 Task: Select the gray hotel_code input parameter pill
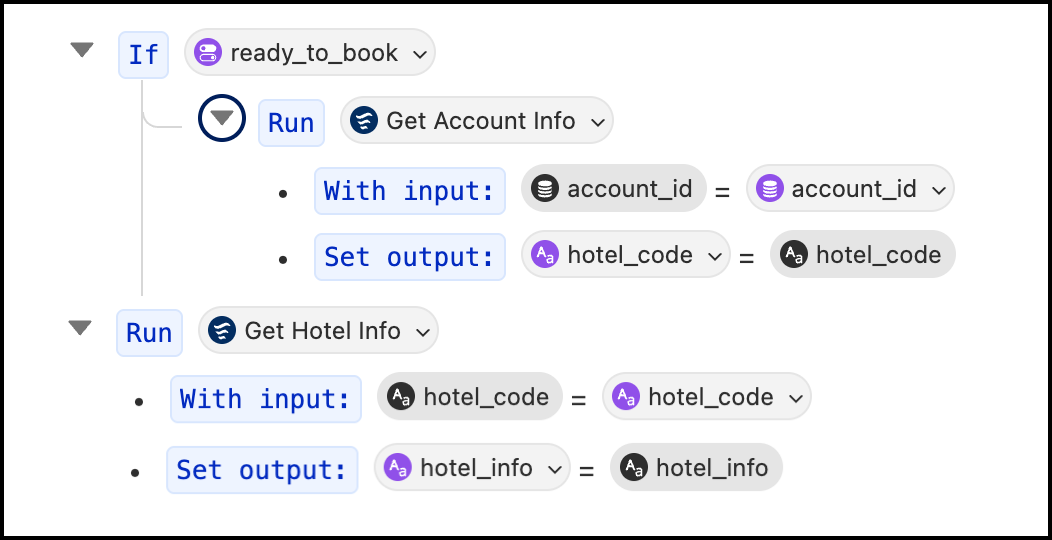[x=470, y=396]
